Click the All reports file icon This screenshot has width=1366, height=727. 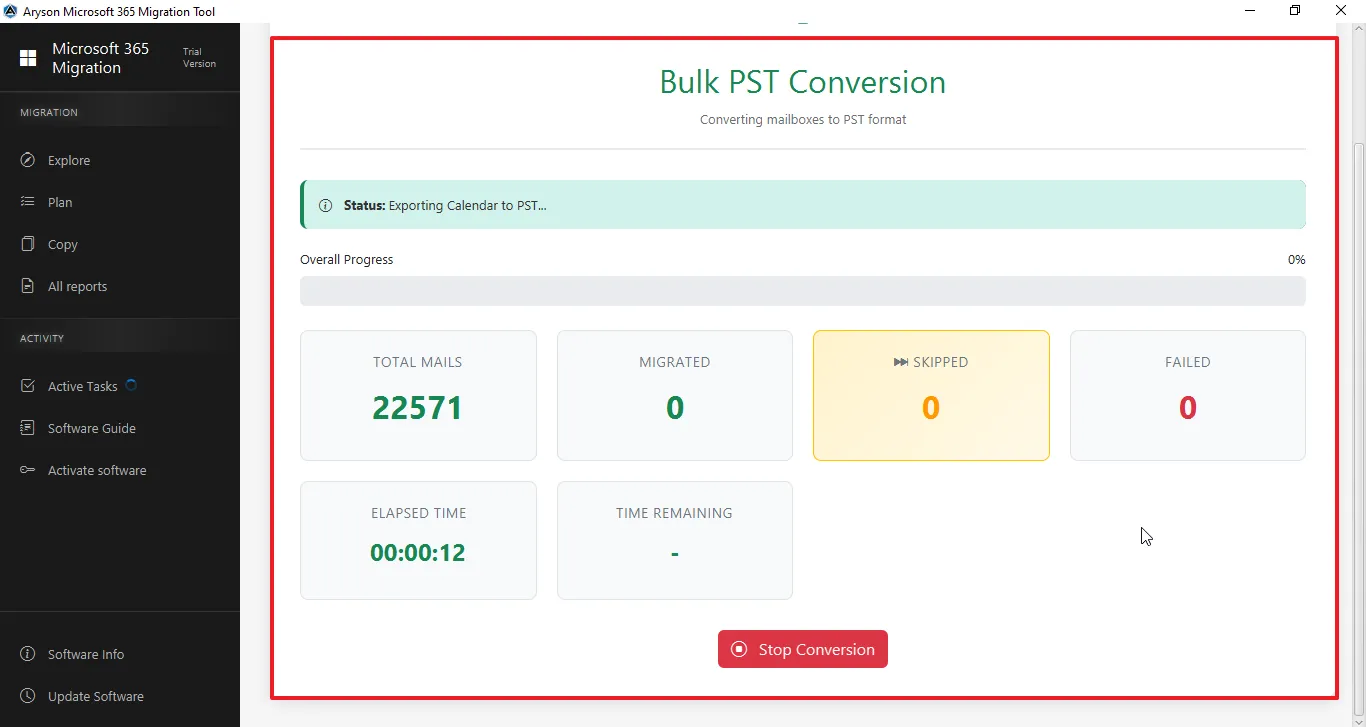28,286
